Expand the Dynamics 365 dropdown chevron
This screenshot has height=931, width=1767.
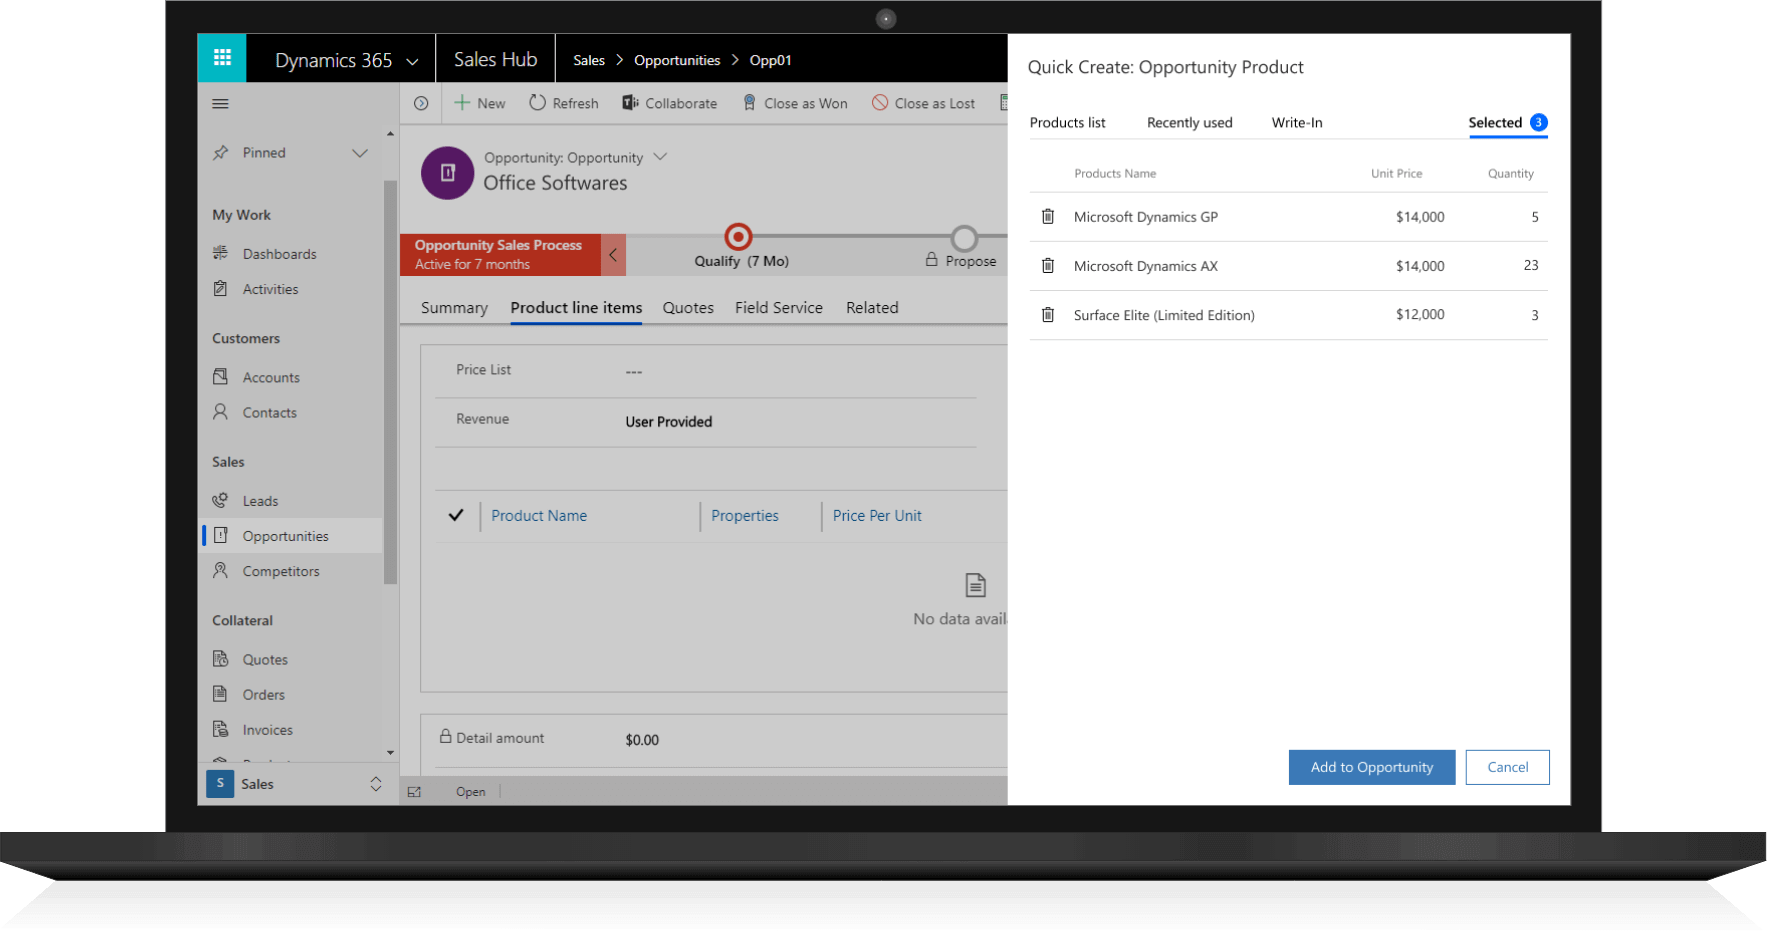412,61
